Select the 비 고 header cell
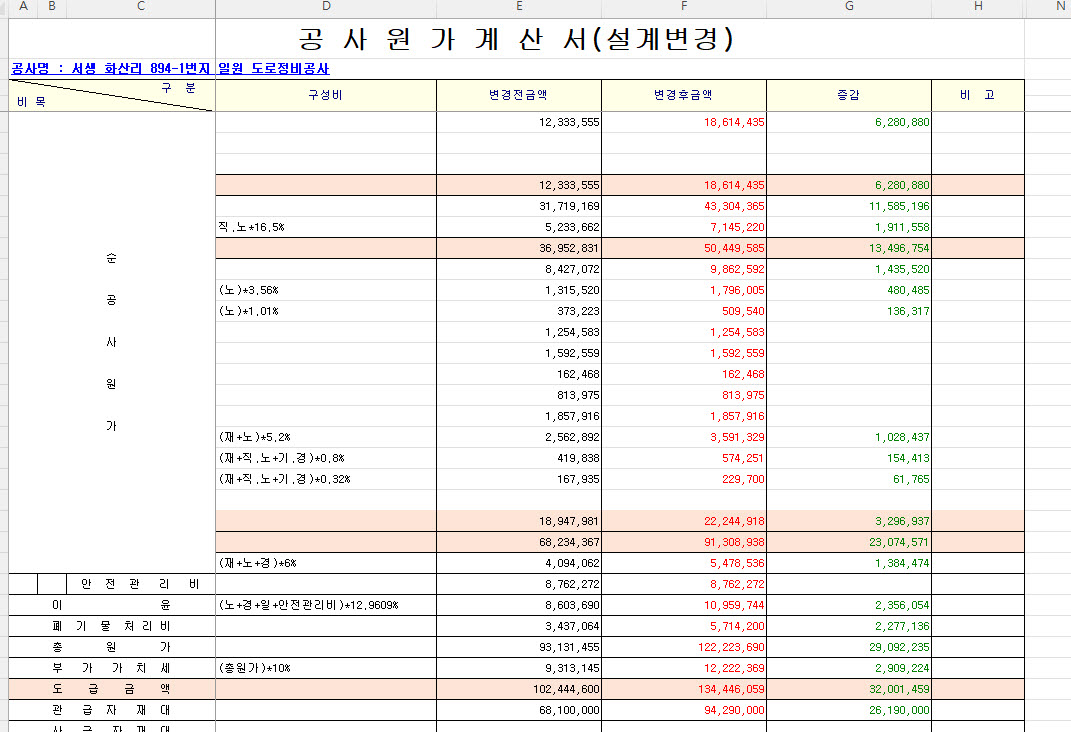 (x=977, y=95)
